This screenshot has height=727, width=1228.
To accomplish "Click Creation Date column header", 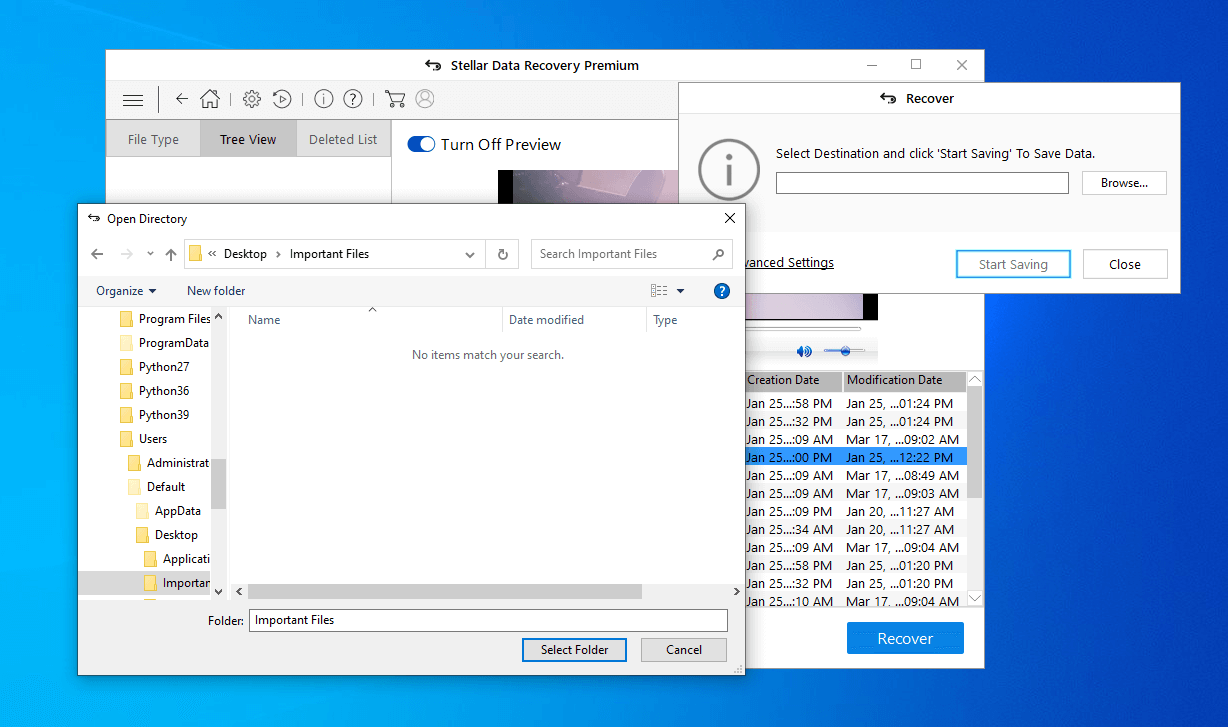I will coord(793,380).
